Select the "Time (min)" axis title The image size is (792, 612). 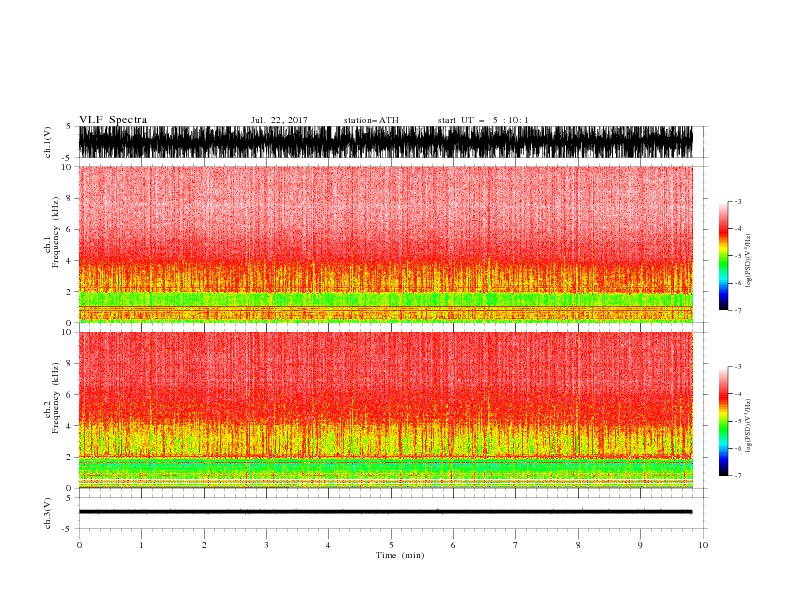coord(400,555)
